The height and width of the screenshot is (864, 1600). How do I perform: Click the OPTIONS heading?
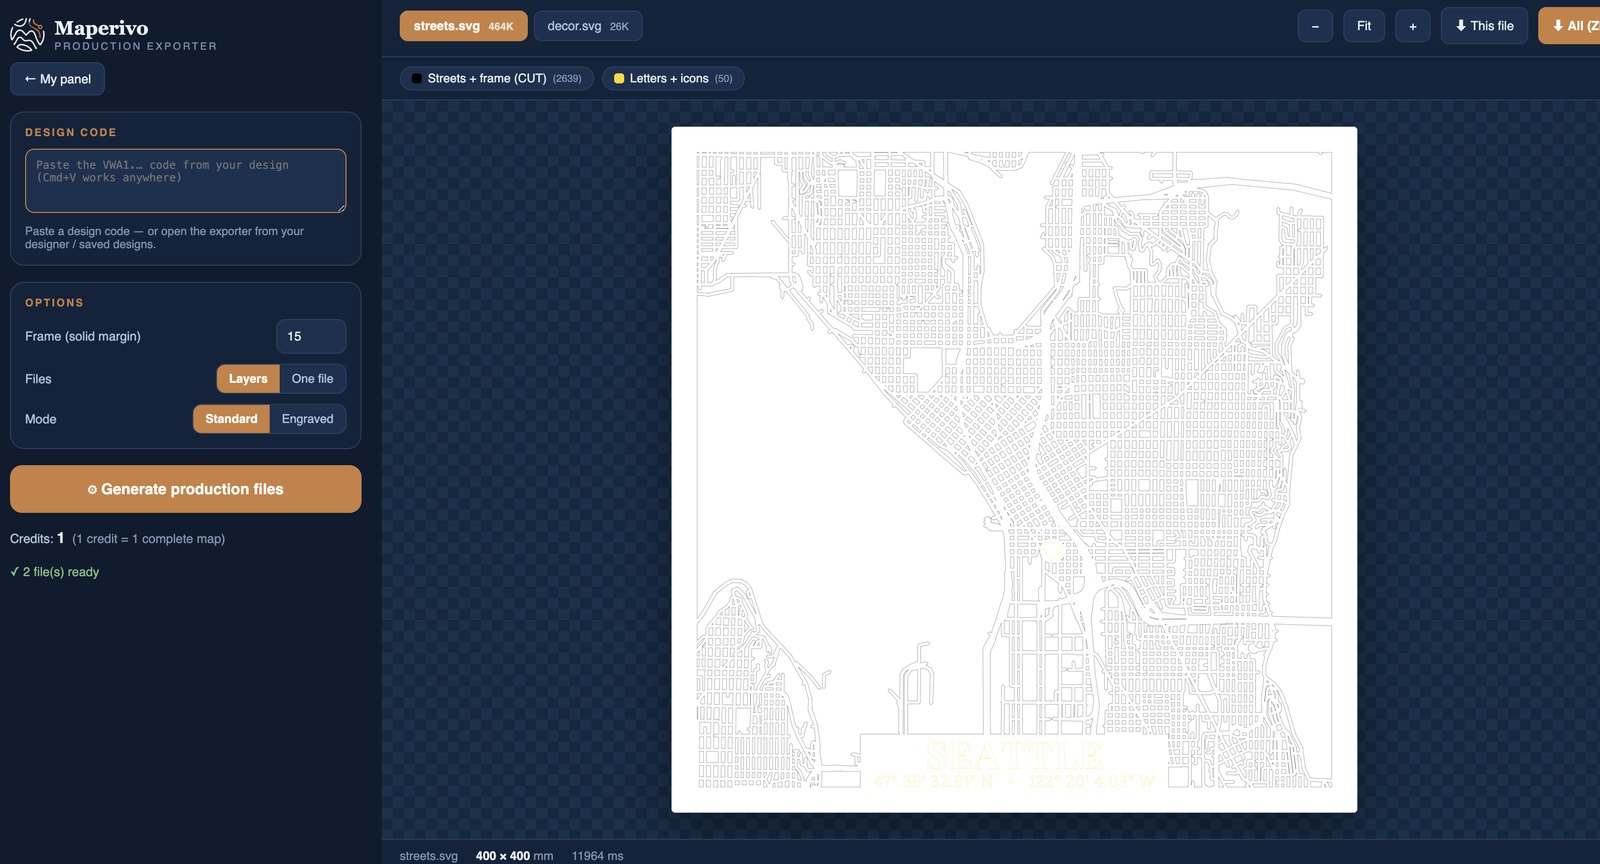coord(55,302)
